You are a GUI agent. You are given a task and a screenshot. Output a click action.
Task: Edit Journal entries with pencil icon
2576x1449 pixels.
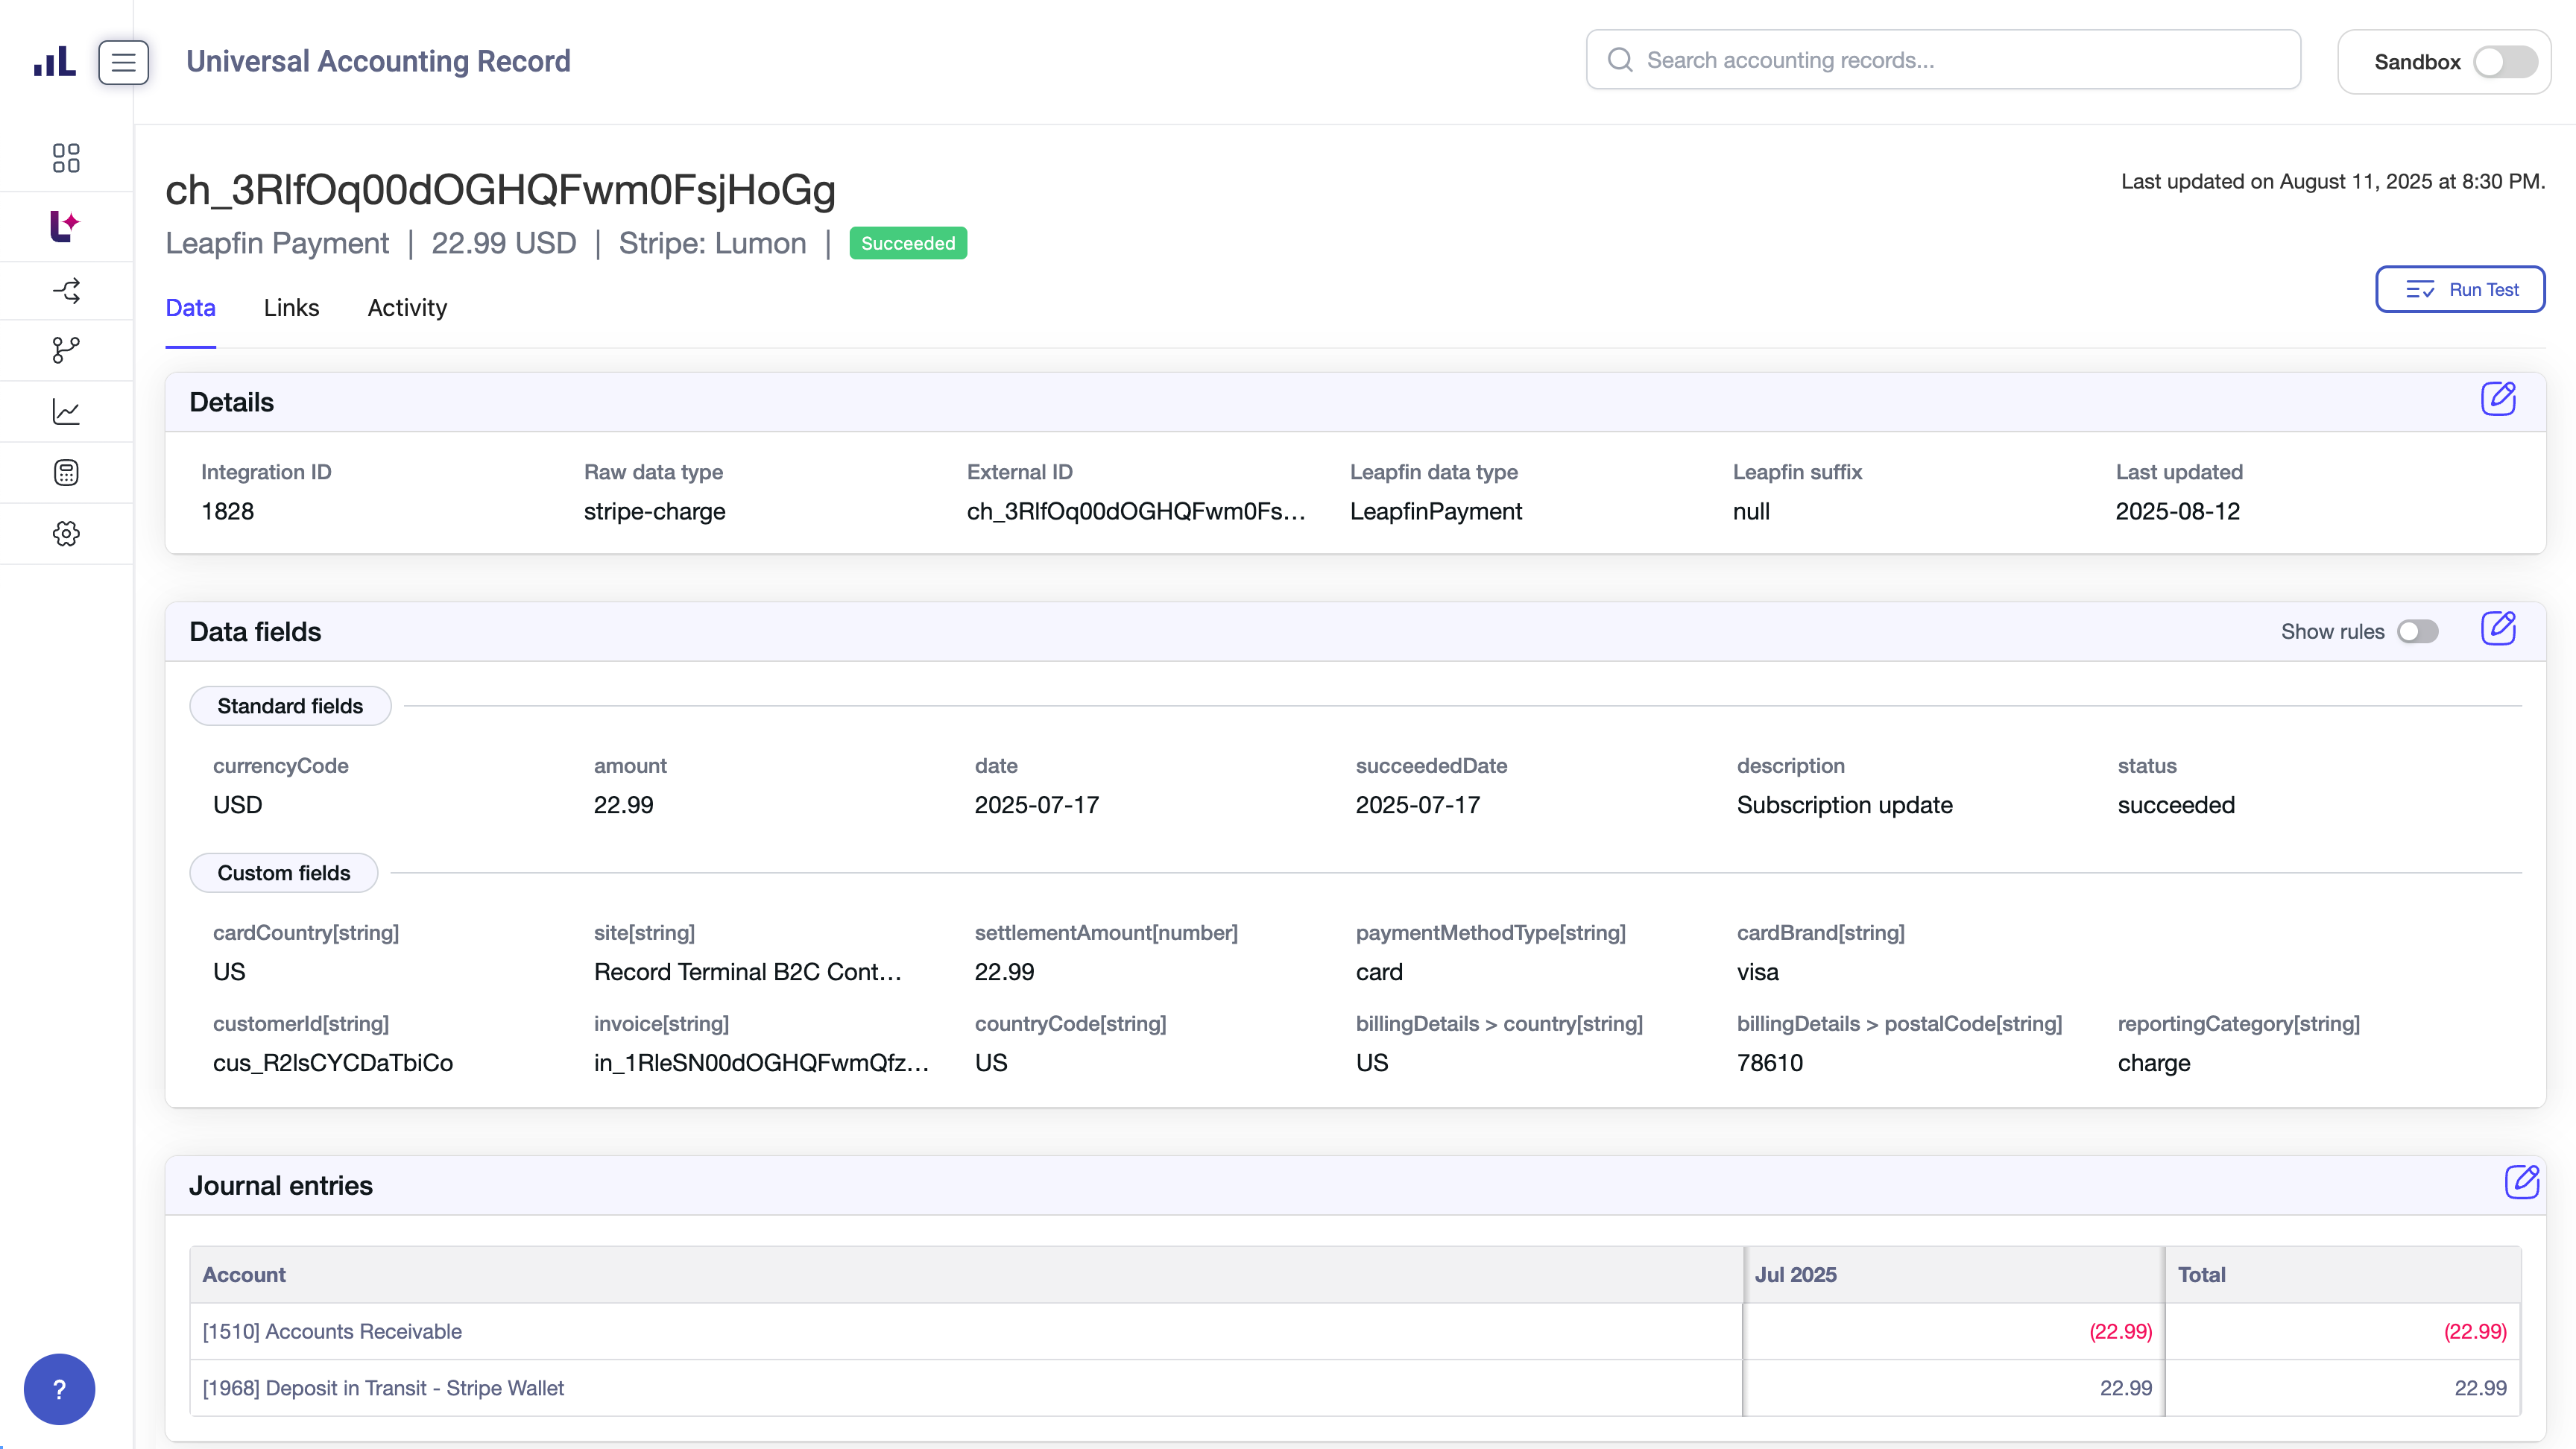(x=2521, y=1182)
